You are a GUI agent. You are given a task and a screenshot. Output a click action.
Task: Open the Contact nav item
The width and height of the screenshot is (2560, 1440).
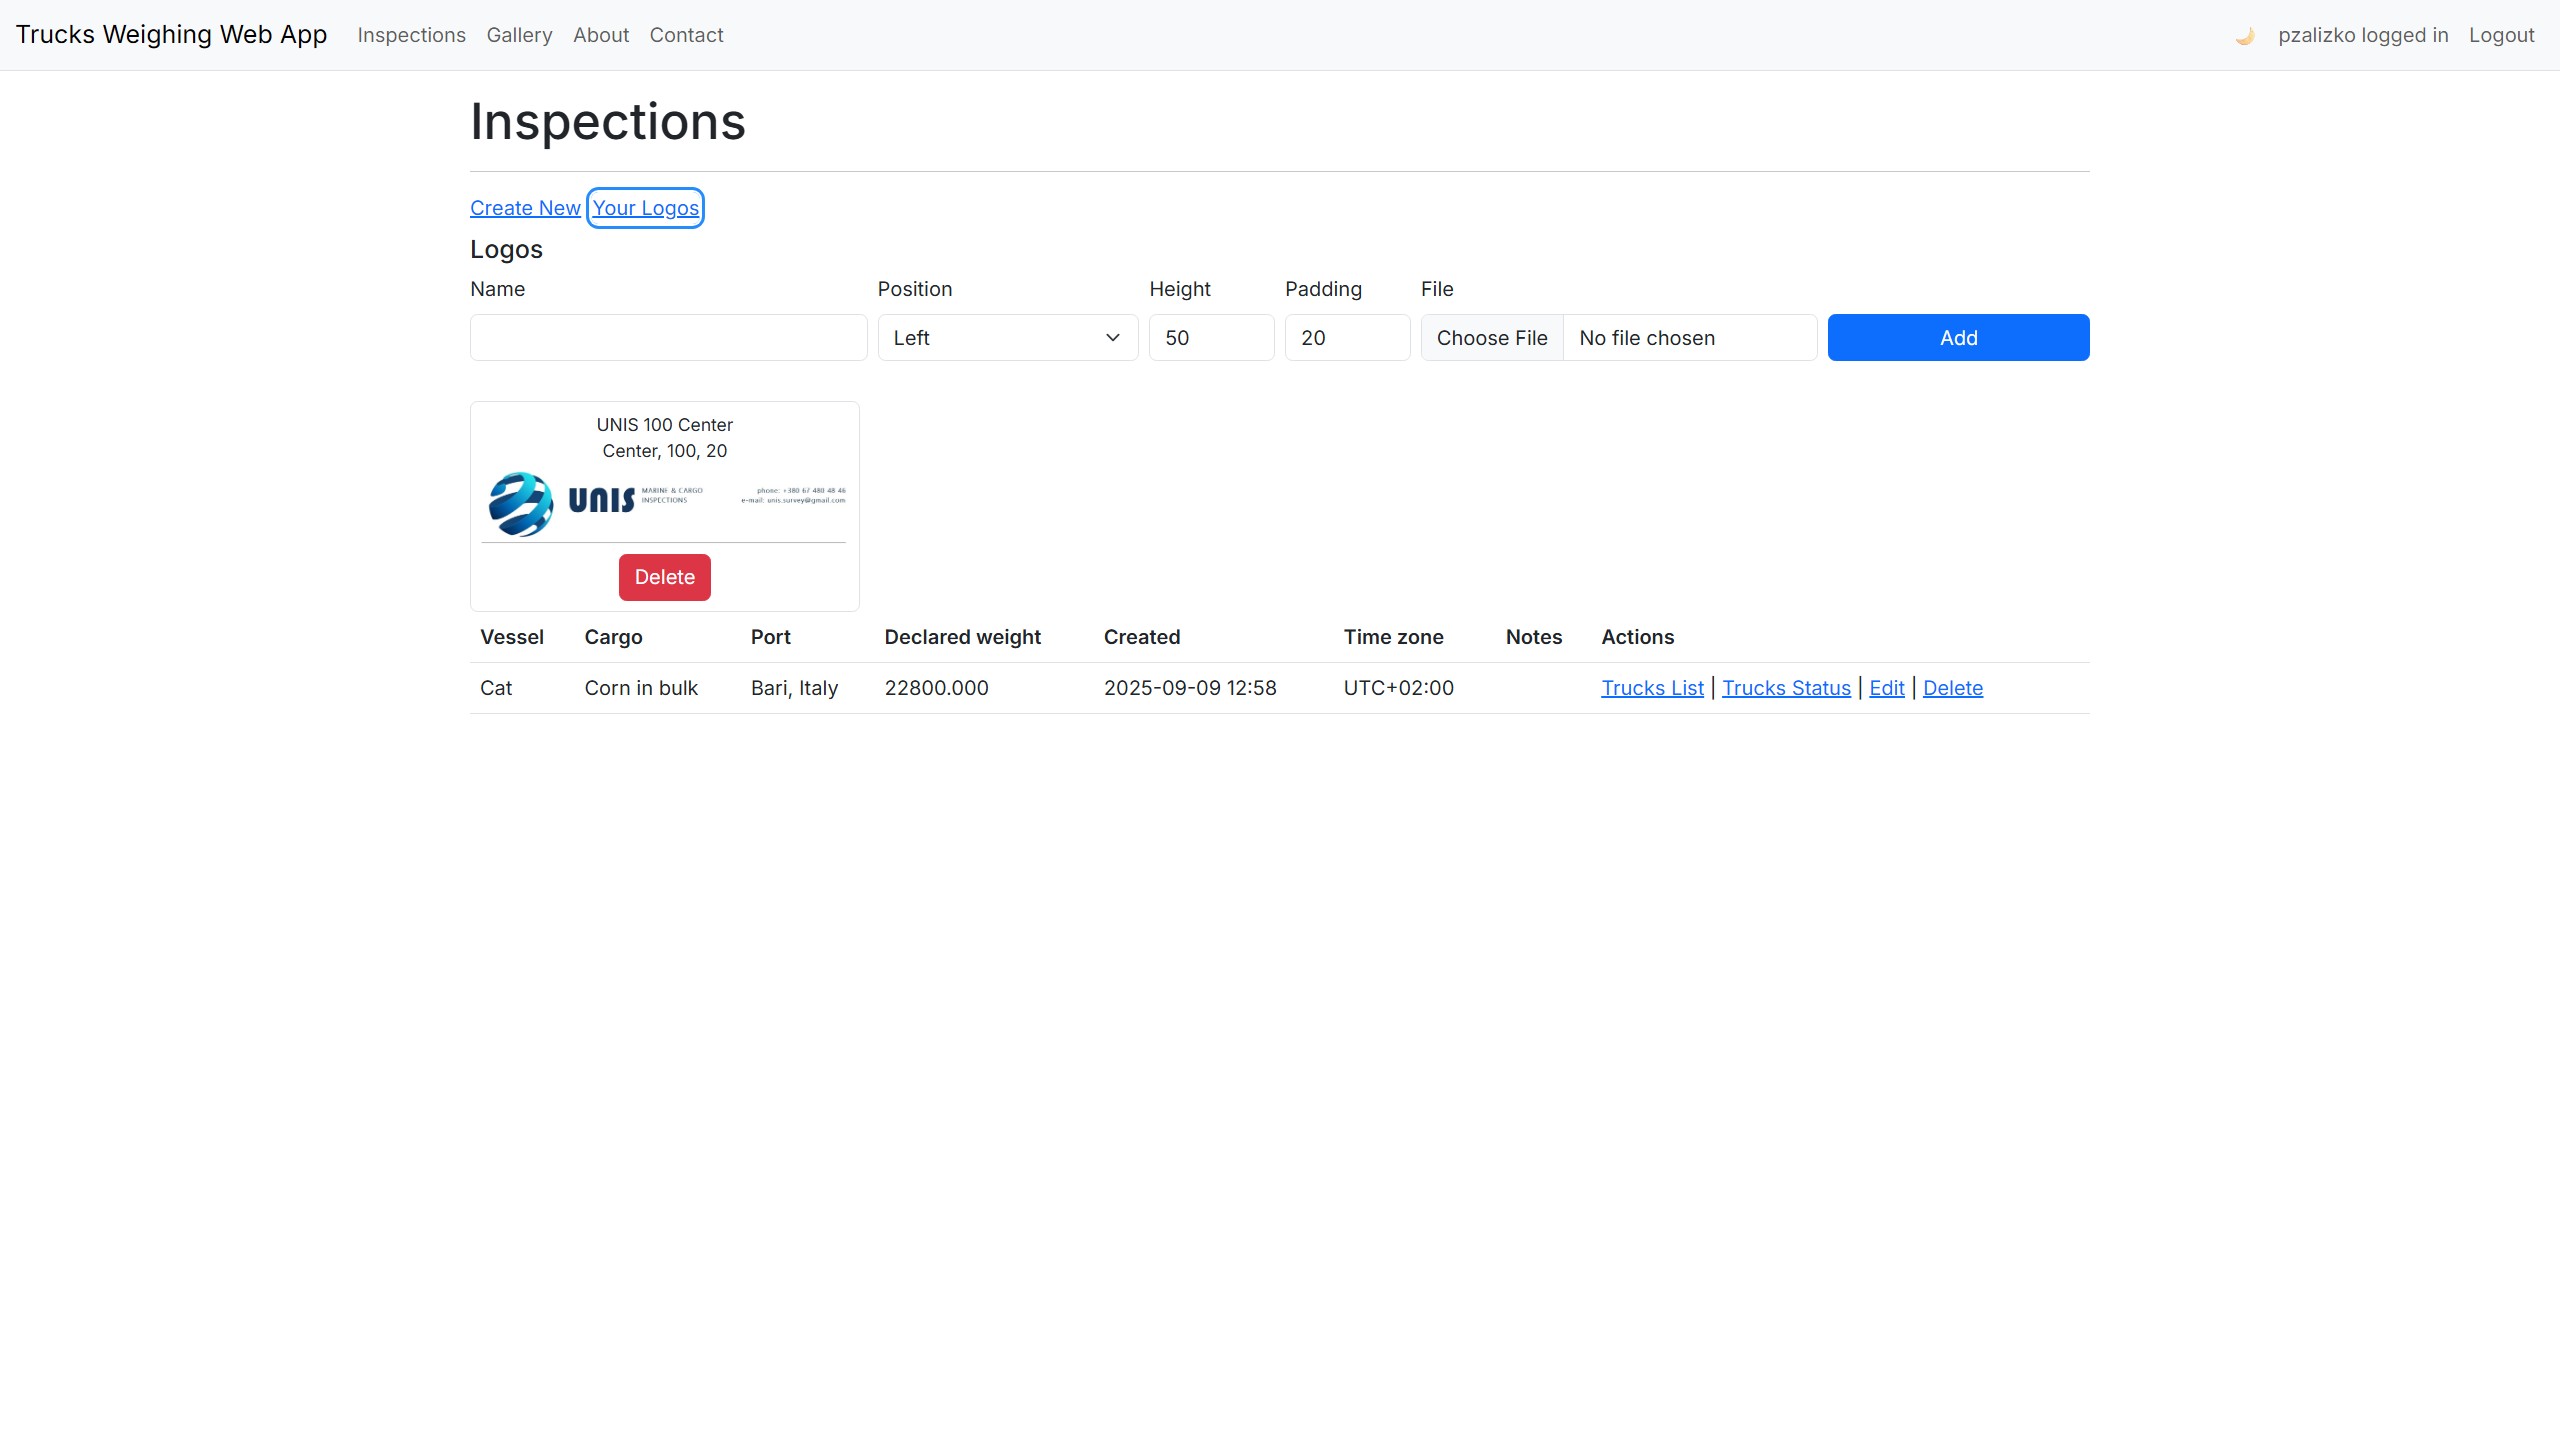coord(686,35)
